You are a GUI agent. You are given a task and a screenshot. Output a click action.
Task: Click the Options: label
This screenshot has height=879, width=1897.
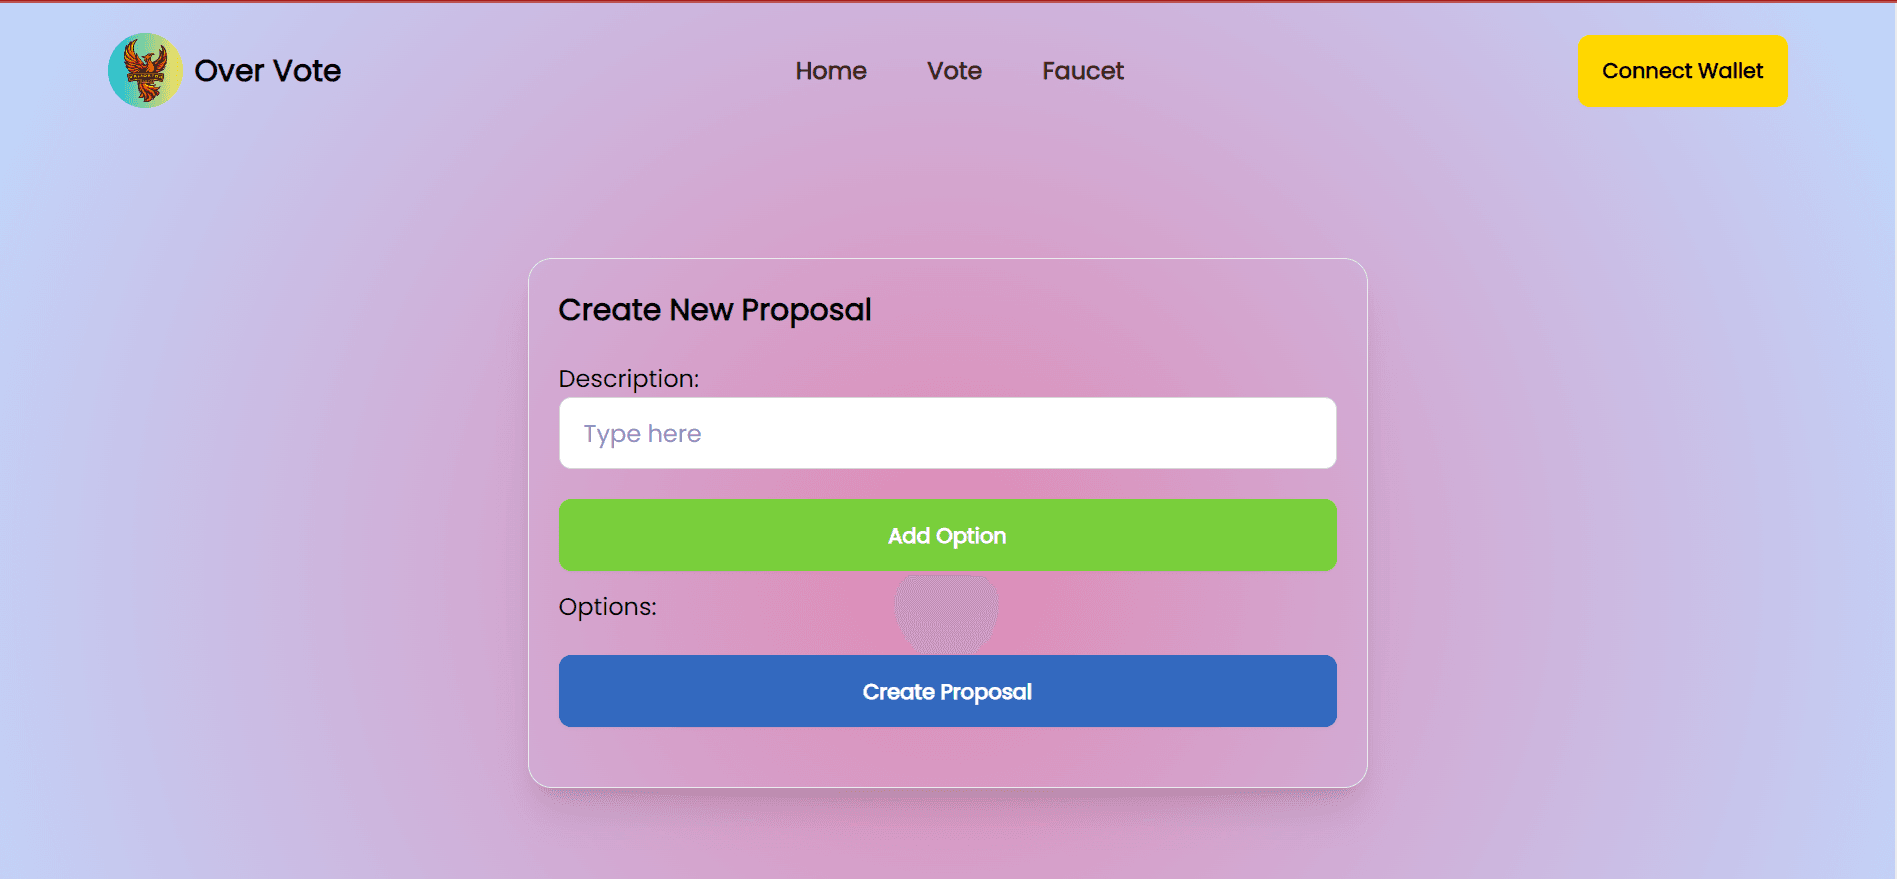tap(607, 607)
